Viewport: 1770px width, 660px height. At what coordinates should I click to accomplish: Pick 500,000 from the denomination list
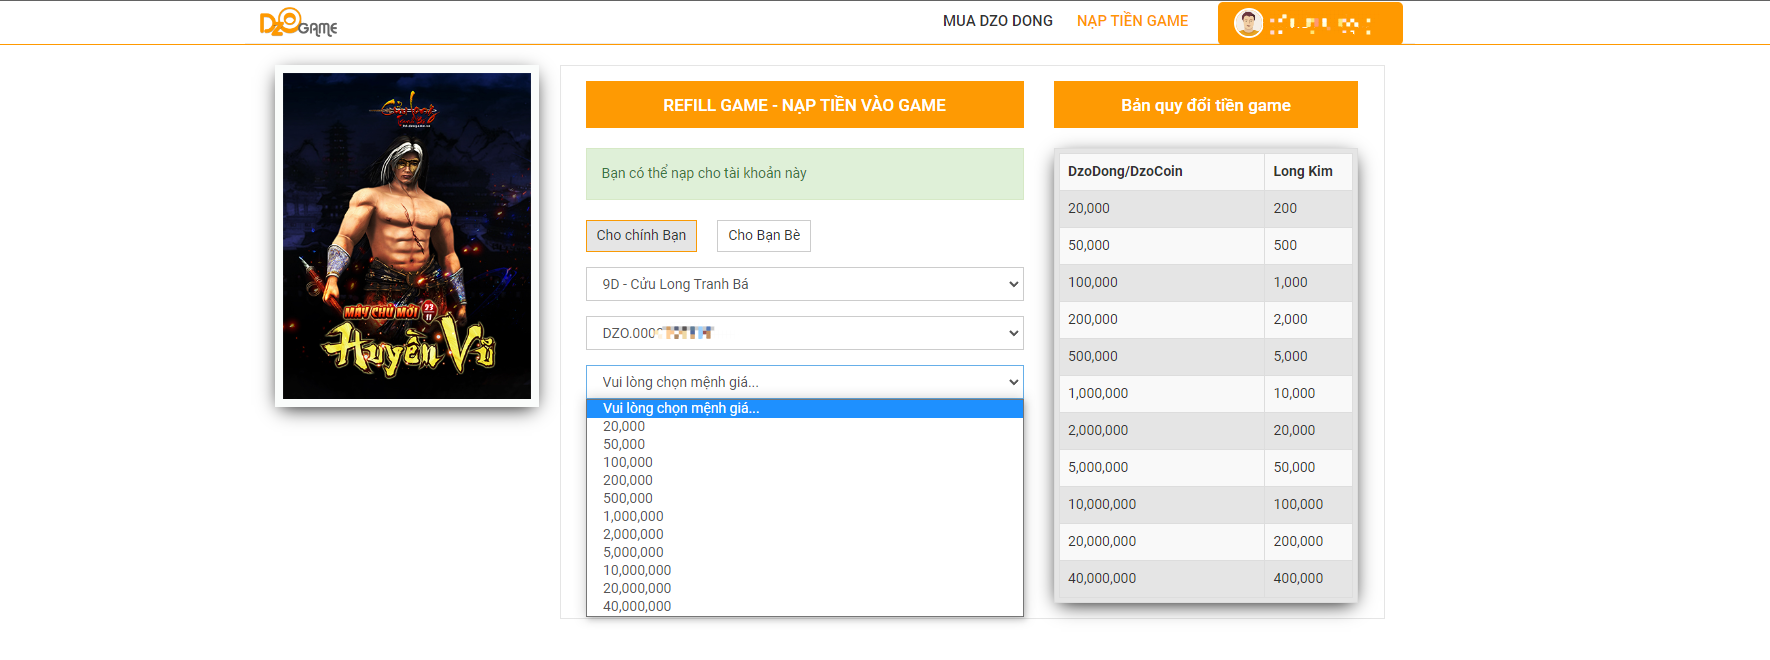tap(805, 498)
